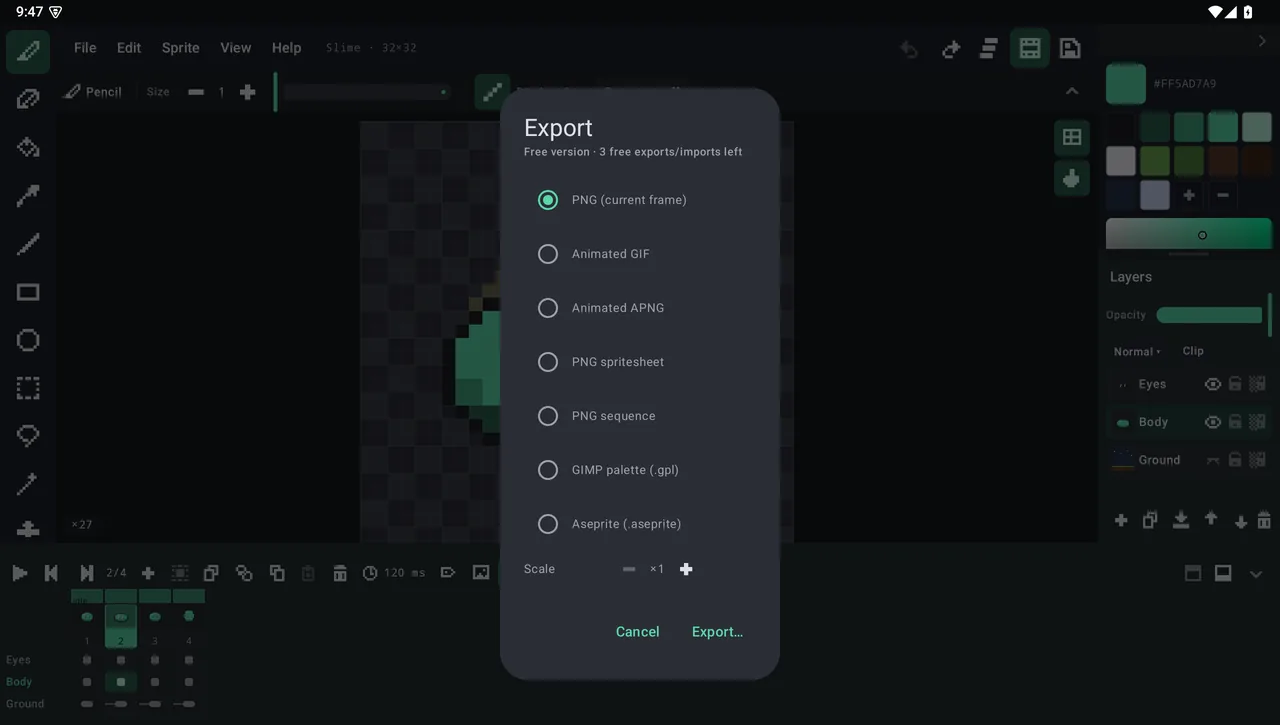Click the Redo arrow icon

tap(951, 48)
